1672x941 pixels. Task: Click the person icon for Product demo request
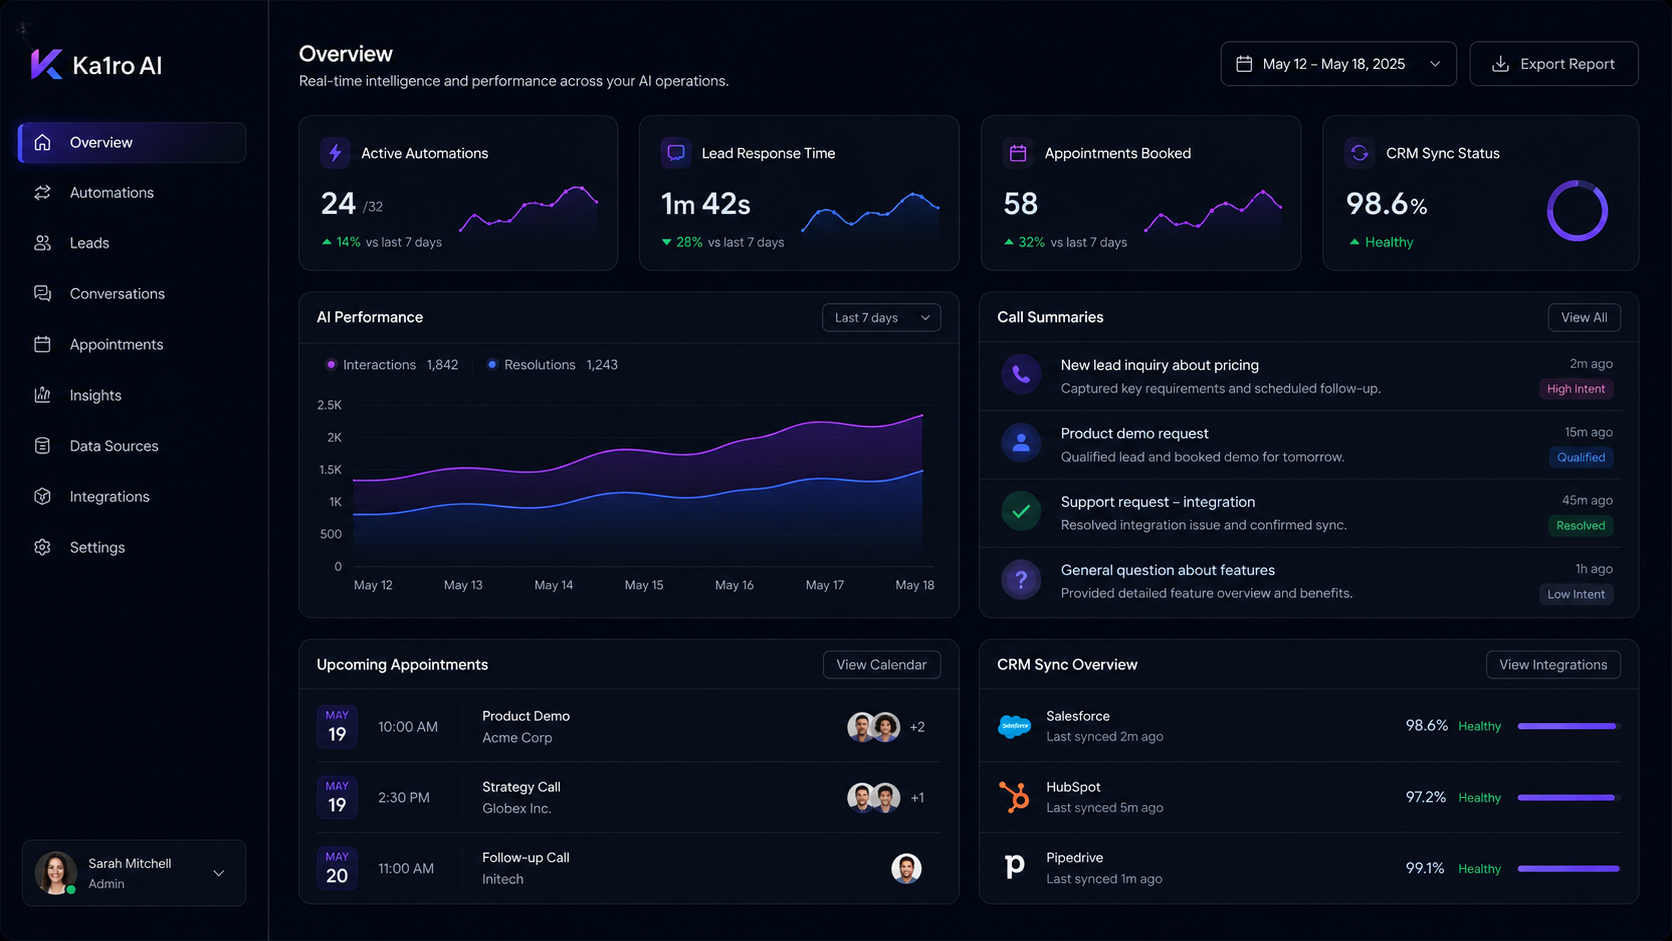[1021, 443]
